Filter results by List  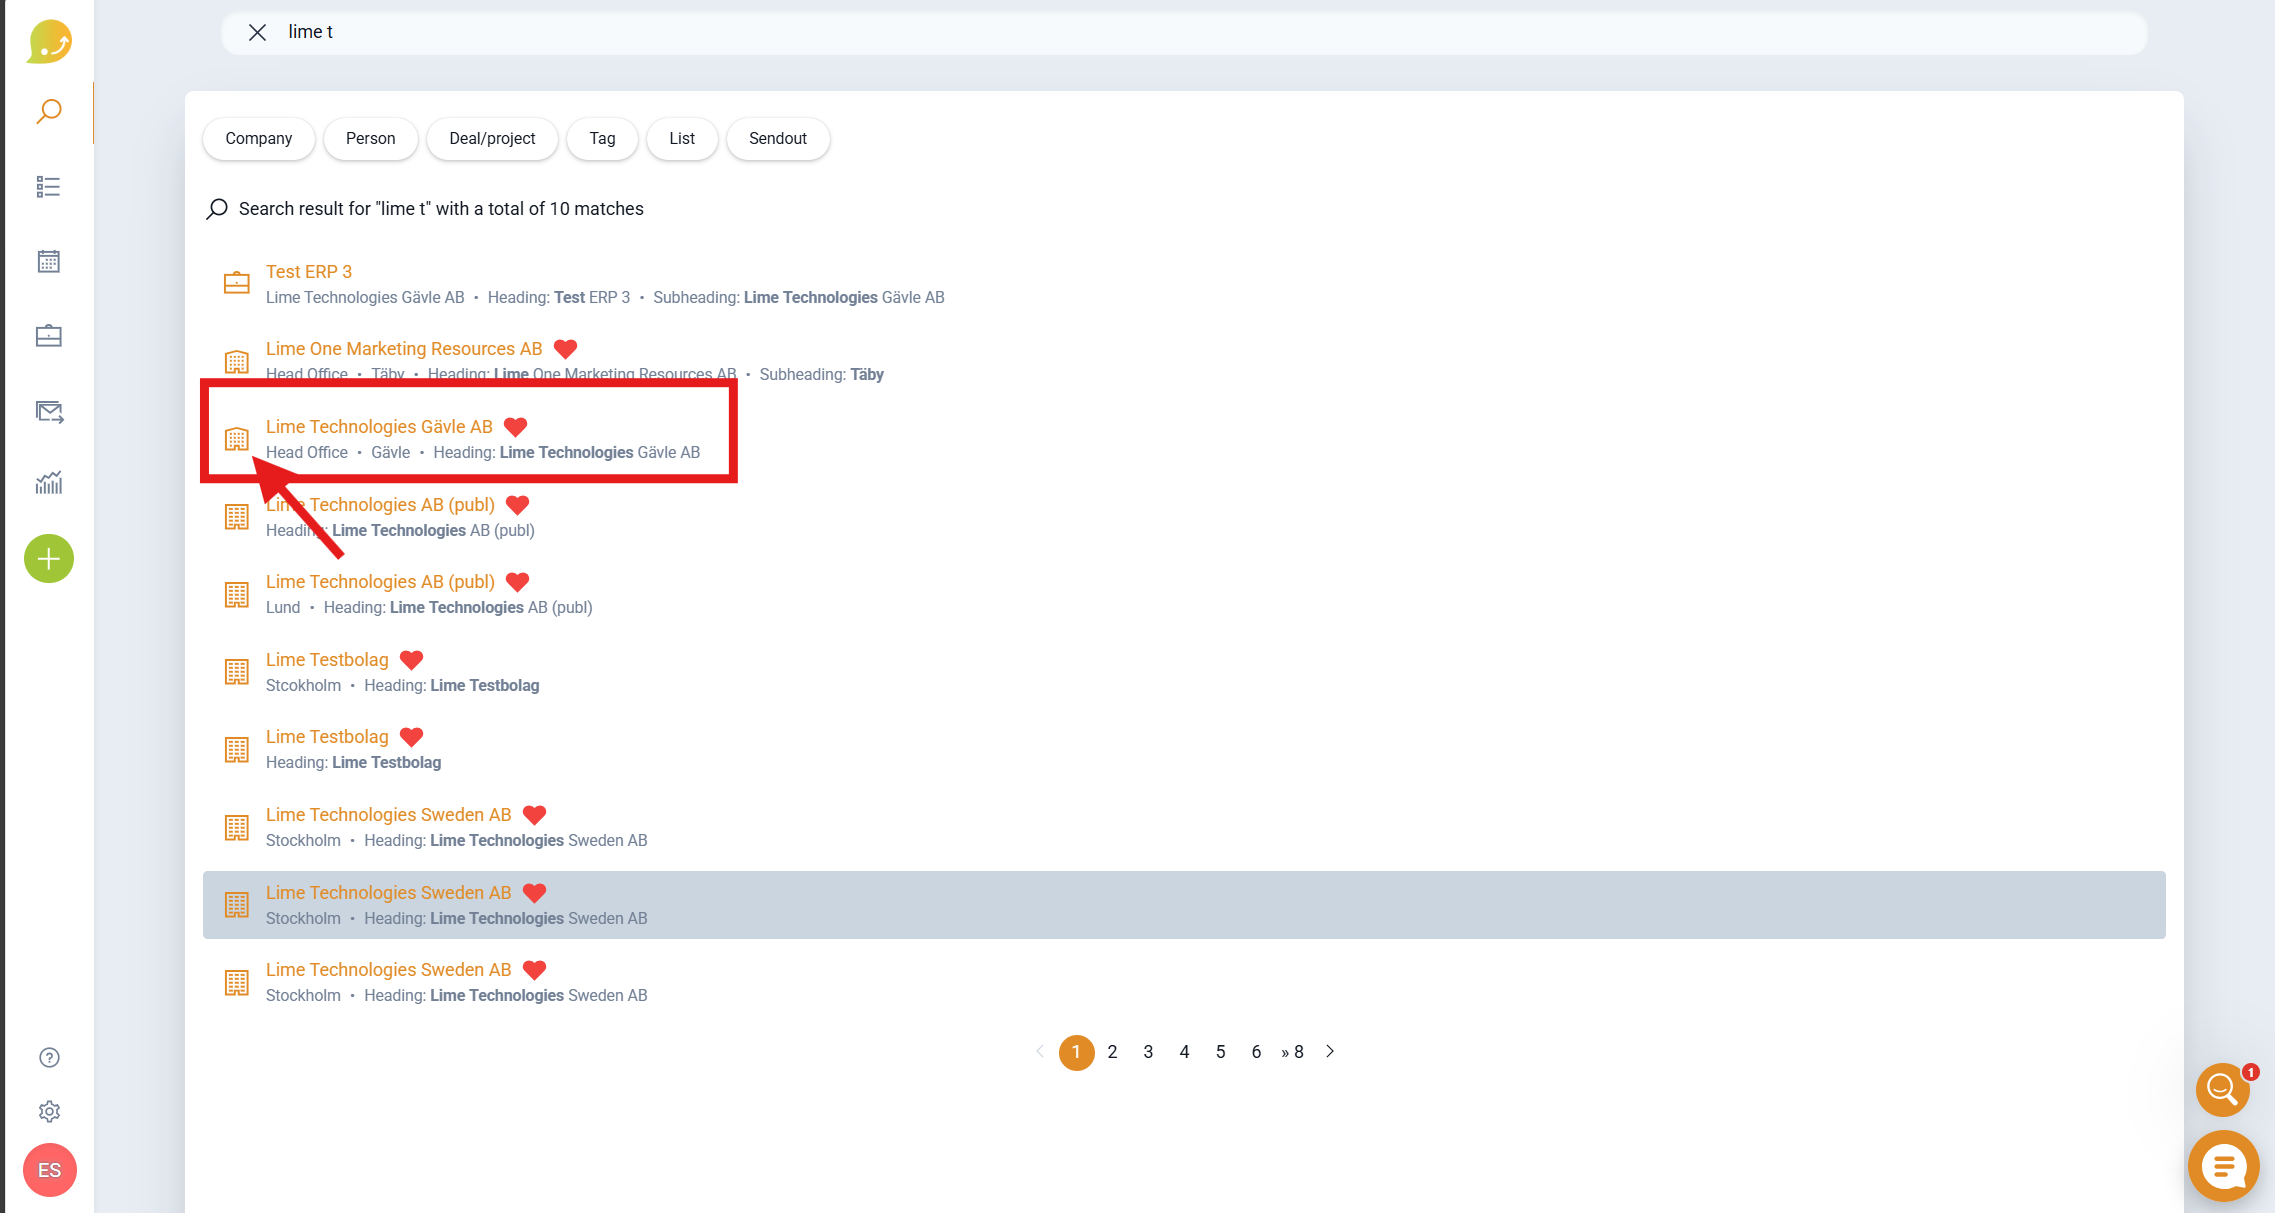682,139
